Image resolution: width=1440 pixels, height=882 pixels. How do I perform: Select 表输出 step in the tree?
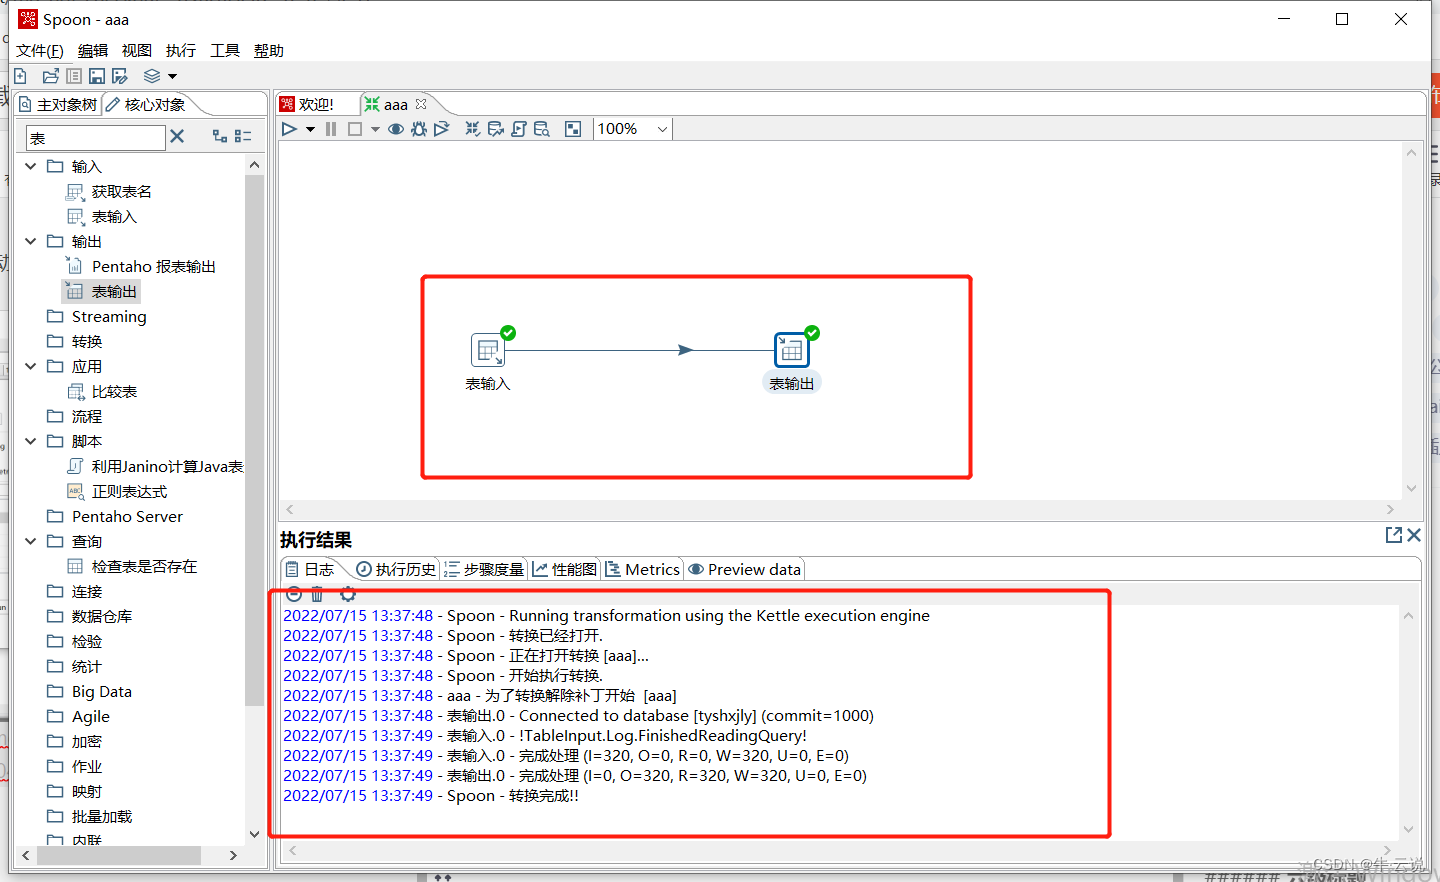point(114,291)
